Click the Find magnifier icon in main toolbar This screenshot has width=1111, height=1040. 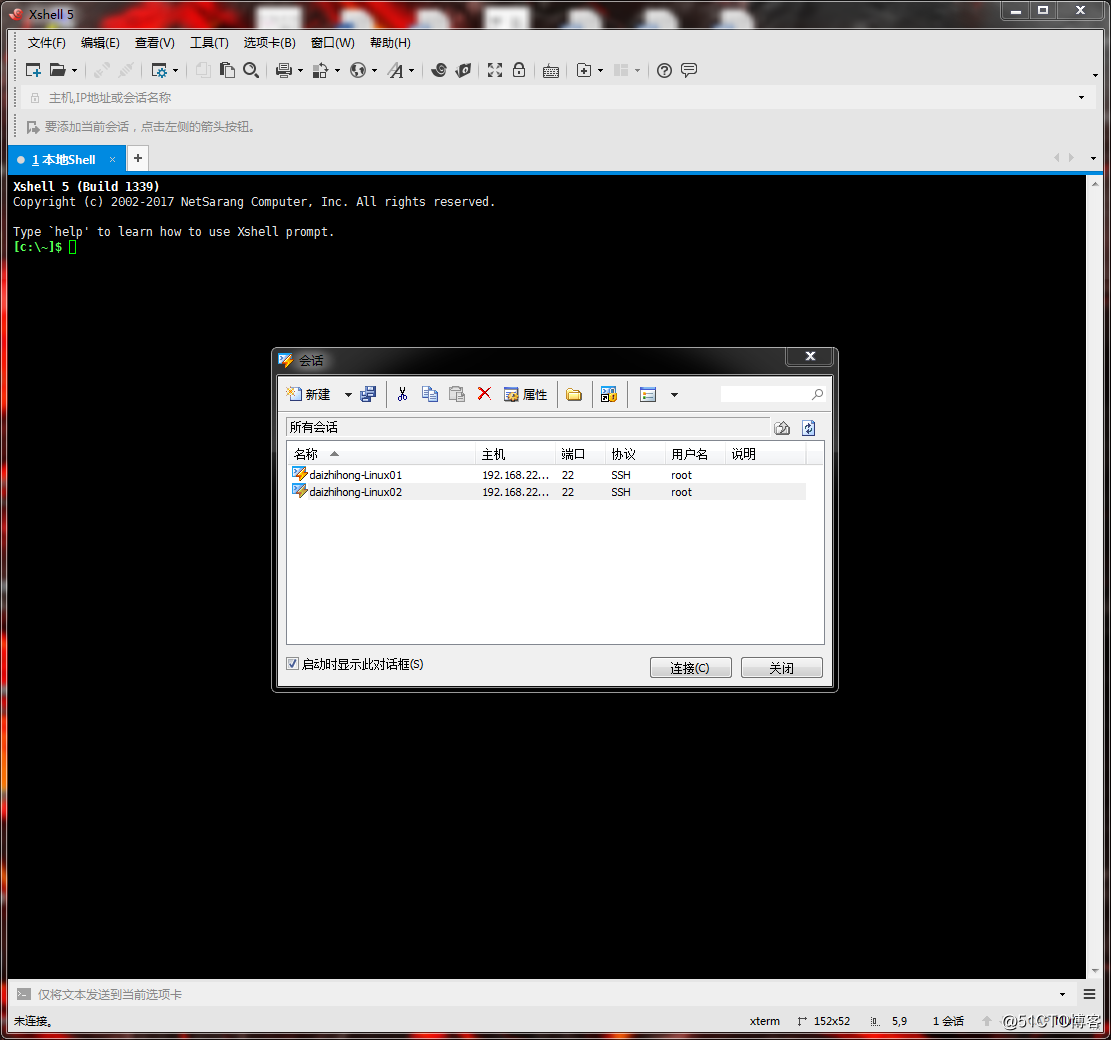point(251,70)
